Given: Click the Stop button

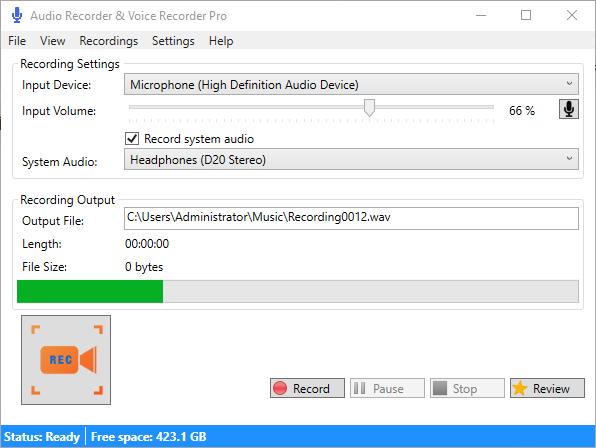Looking at the screenshot, I should click(x=467, y=388).
